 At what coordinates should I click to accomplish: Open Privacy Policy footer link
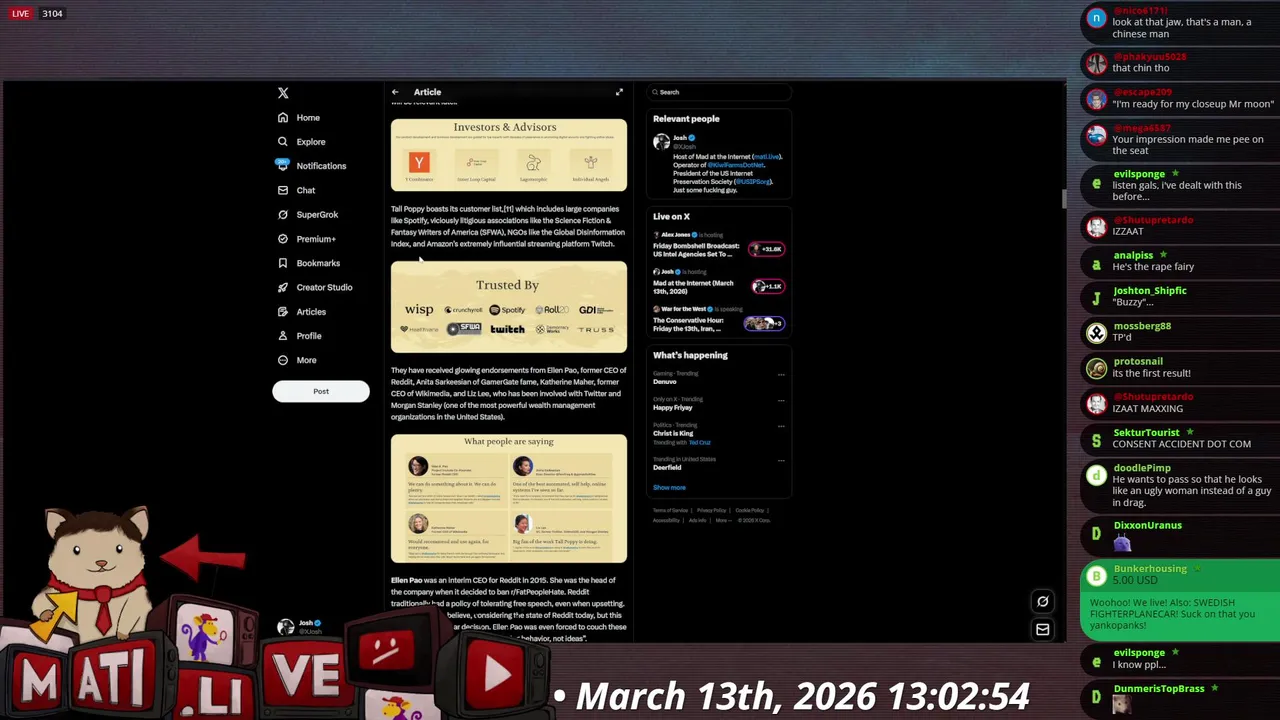(x=711, y=510)
